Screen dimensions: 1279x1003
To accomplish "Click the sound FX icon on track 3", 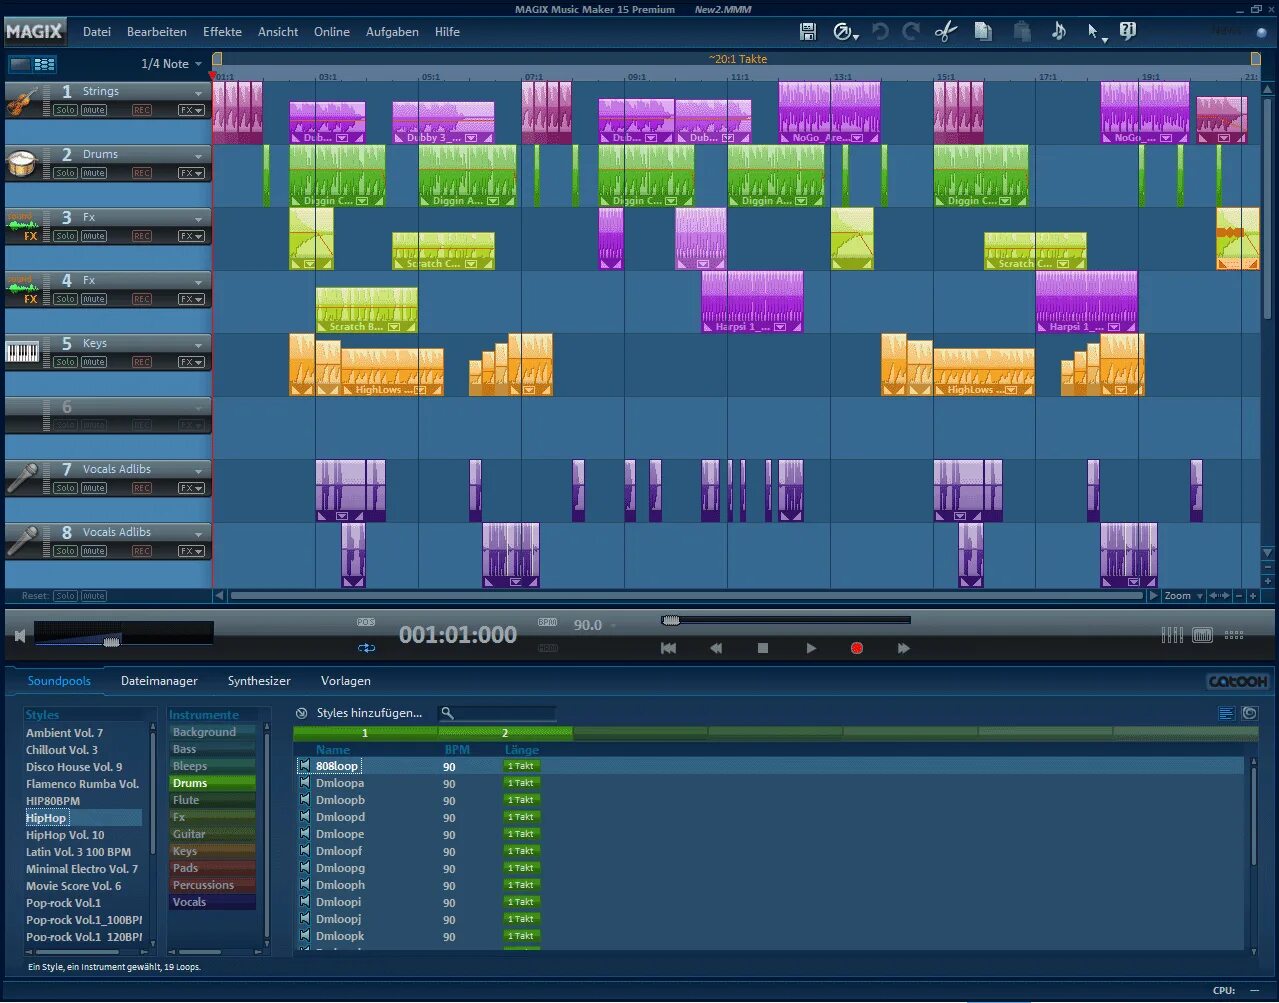I will coord(23,226).
